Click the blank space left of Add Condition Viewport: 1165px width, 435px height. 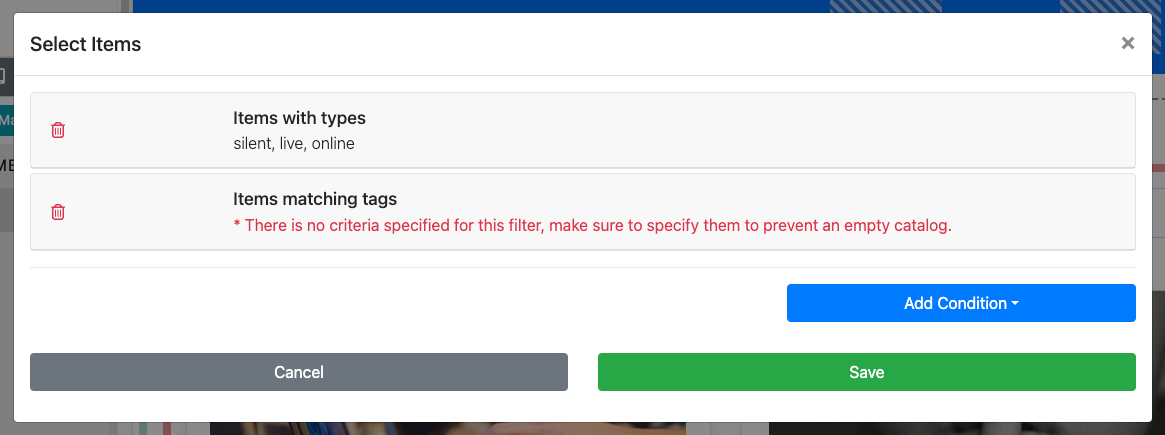400,303
